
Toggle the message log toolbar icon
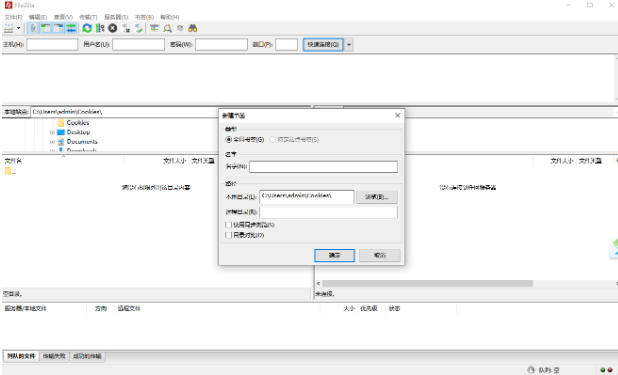[x=34, y=28]
